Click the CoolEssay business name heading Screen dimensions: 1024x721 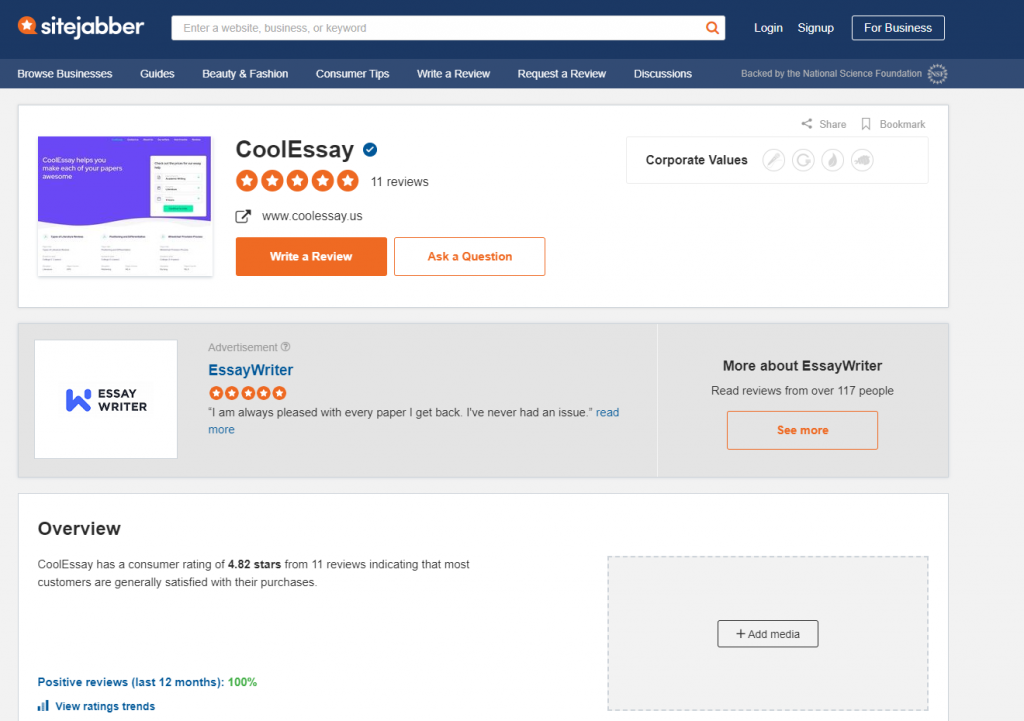click(295, 150)
